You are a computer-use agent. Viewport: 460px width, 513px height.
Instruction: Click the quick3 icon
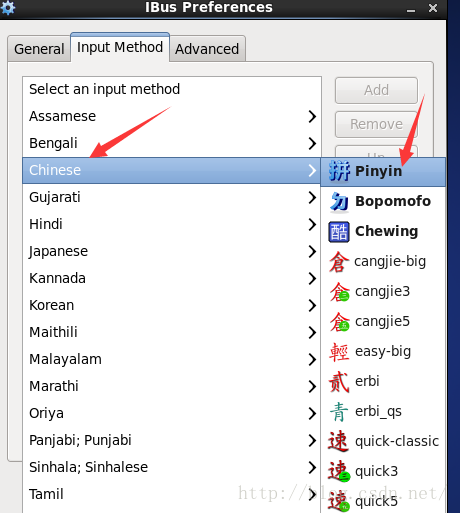click(339, 472)
